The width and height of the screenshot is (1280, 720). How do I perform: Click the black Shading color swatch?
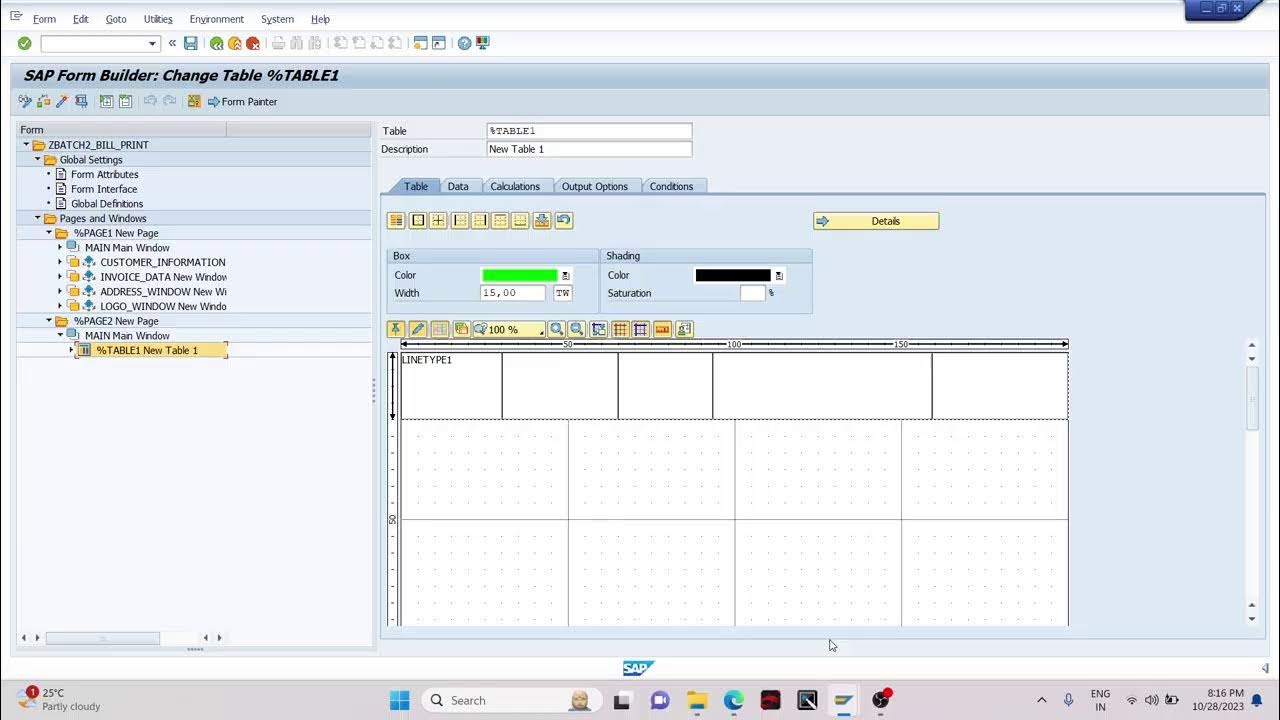(x=733, y=275)
